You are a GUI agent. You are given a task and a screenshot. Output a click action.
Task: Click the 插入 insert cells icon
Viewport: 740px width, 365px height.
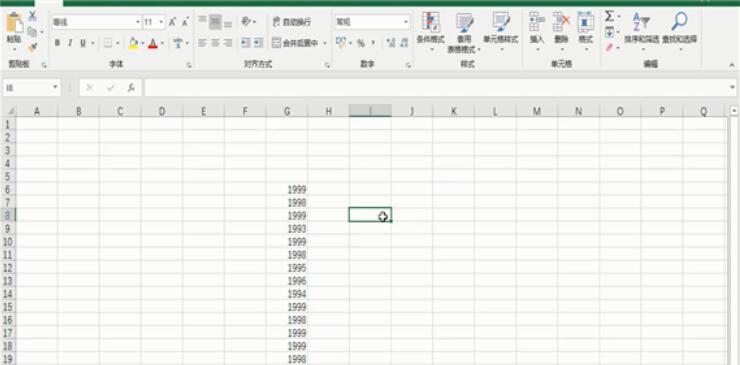pyautogui.click(x=537, y=22)
